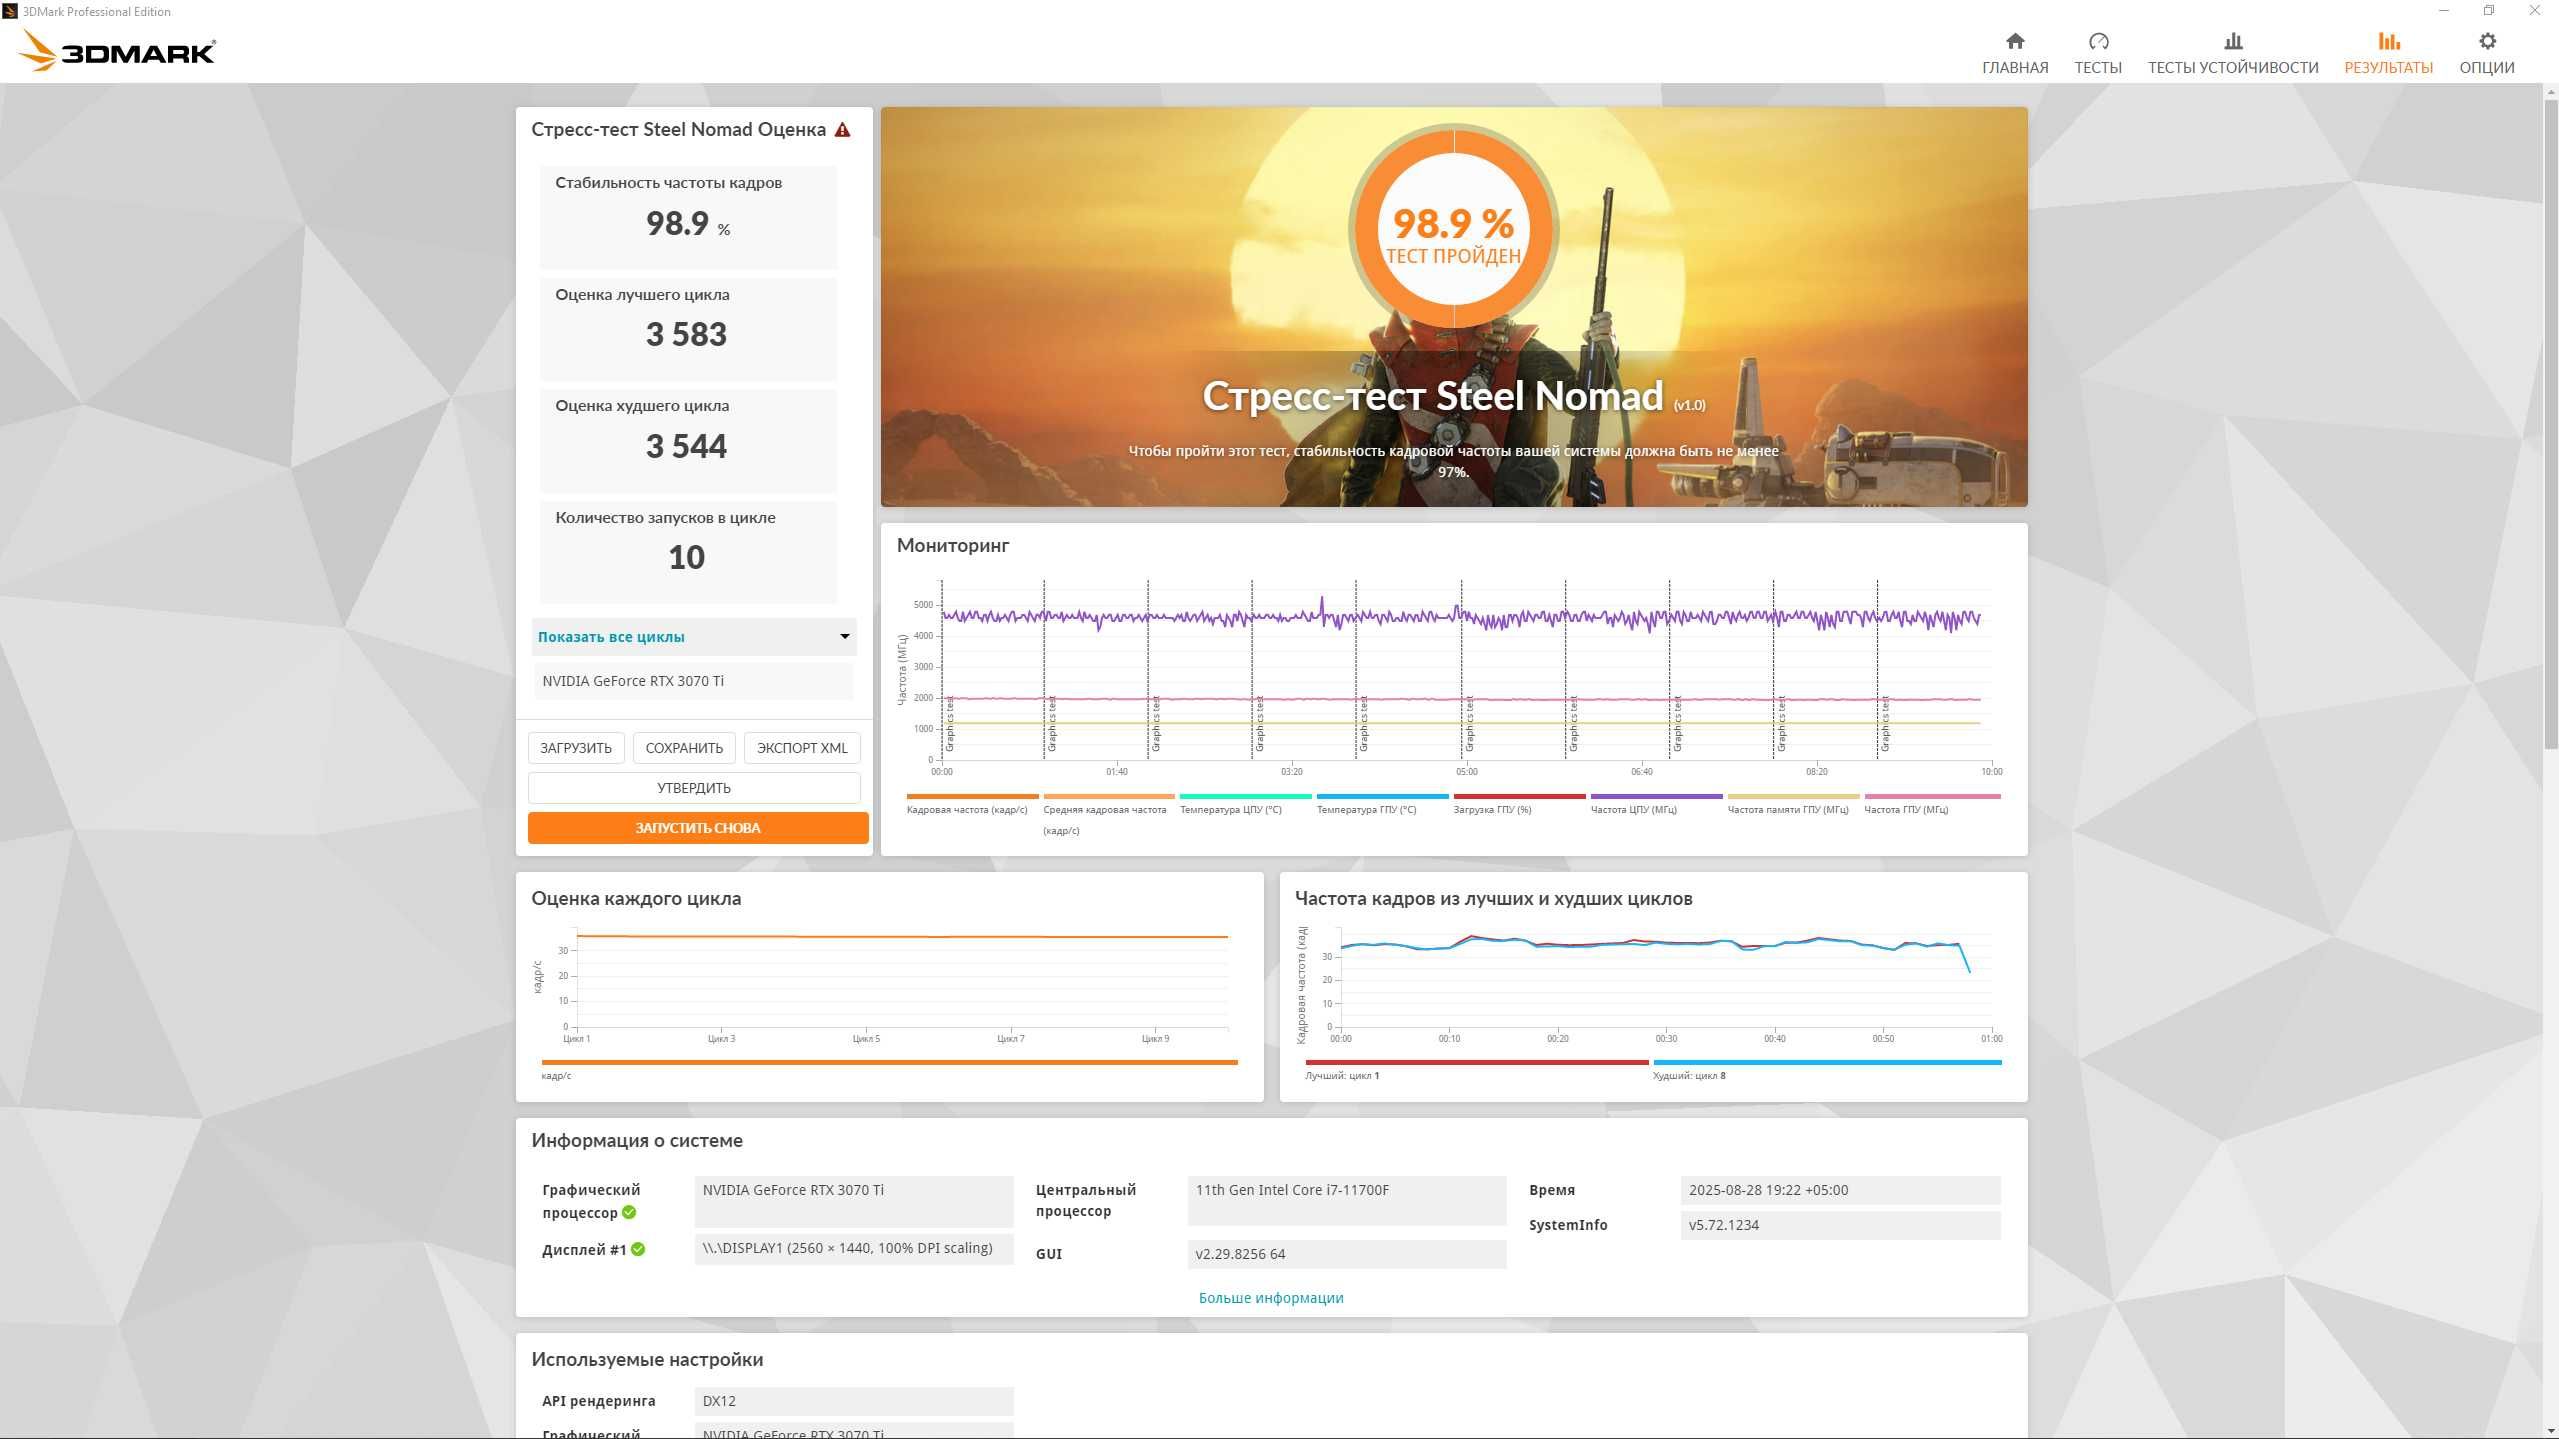Screen dimensions: 2559x1439
Task: Click the Используемые настройки heading
Action: click(x=647, y=1360)
